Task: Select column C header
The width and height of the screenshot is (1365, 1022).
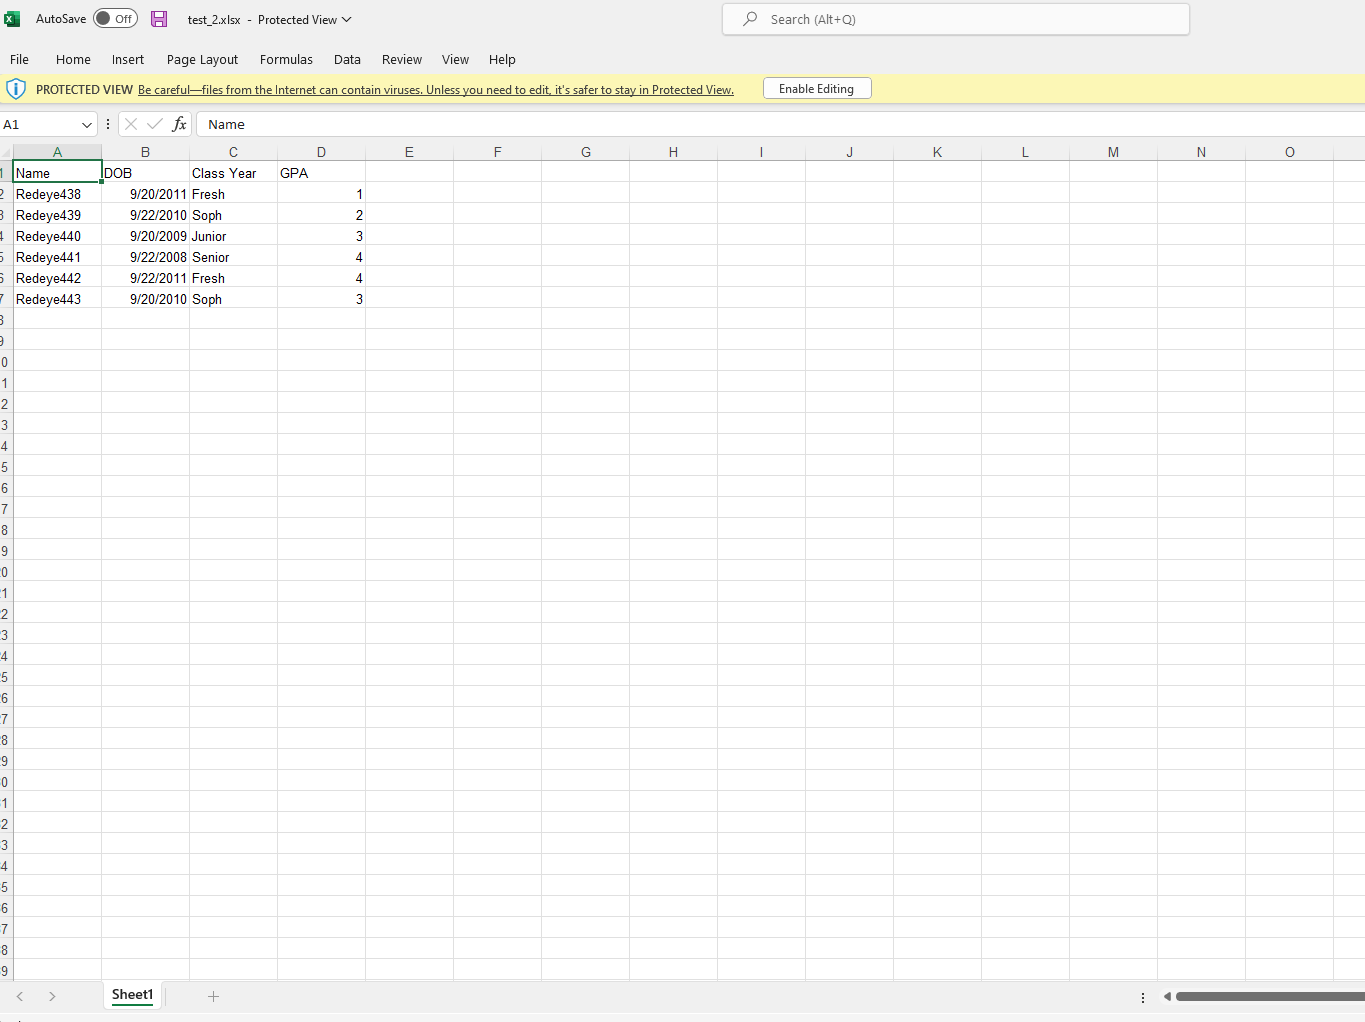Action: coord(233,152)
